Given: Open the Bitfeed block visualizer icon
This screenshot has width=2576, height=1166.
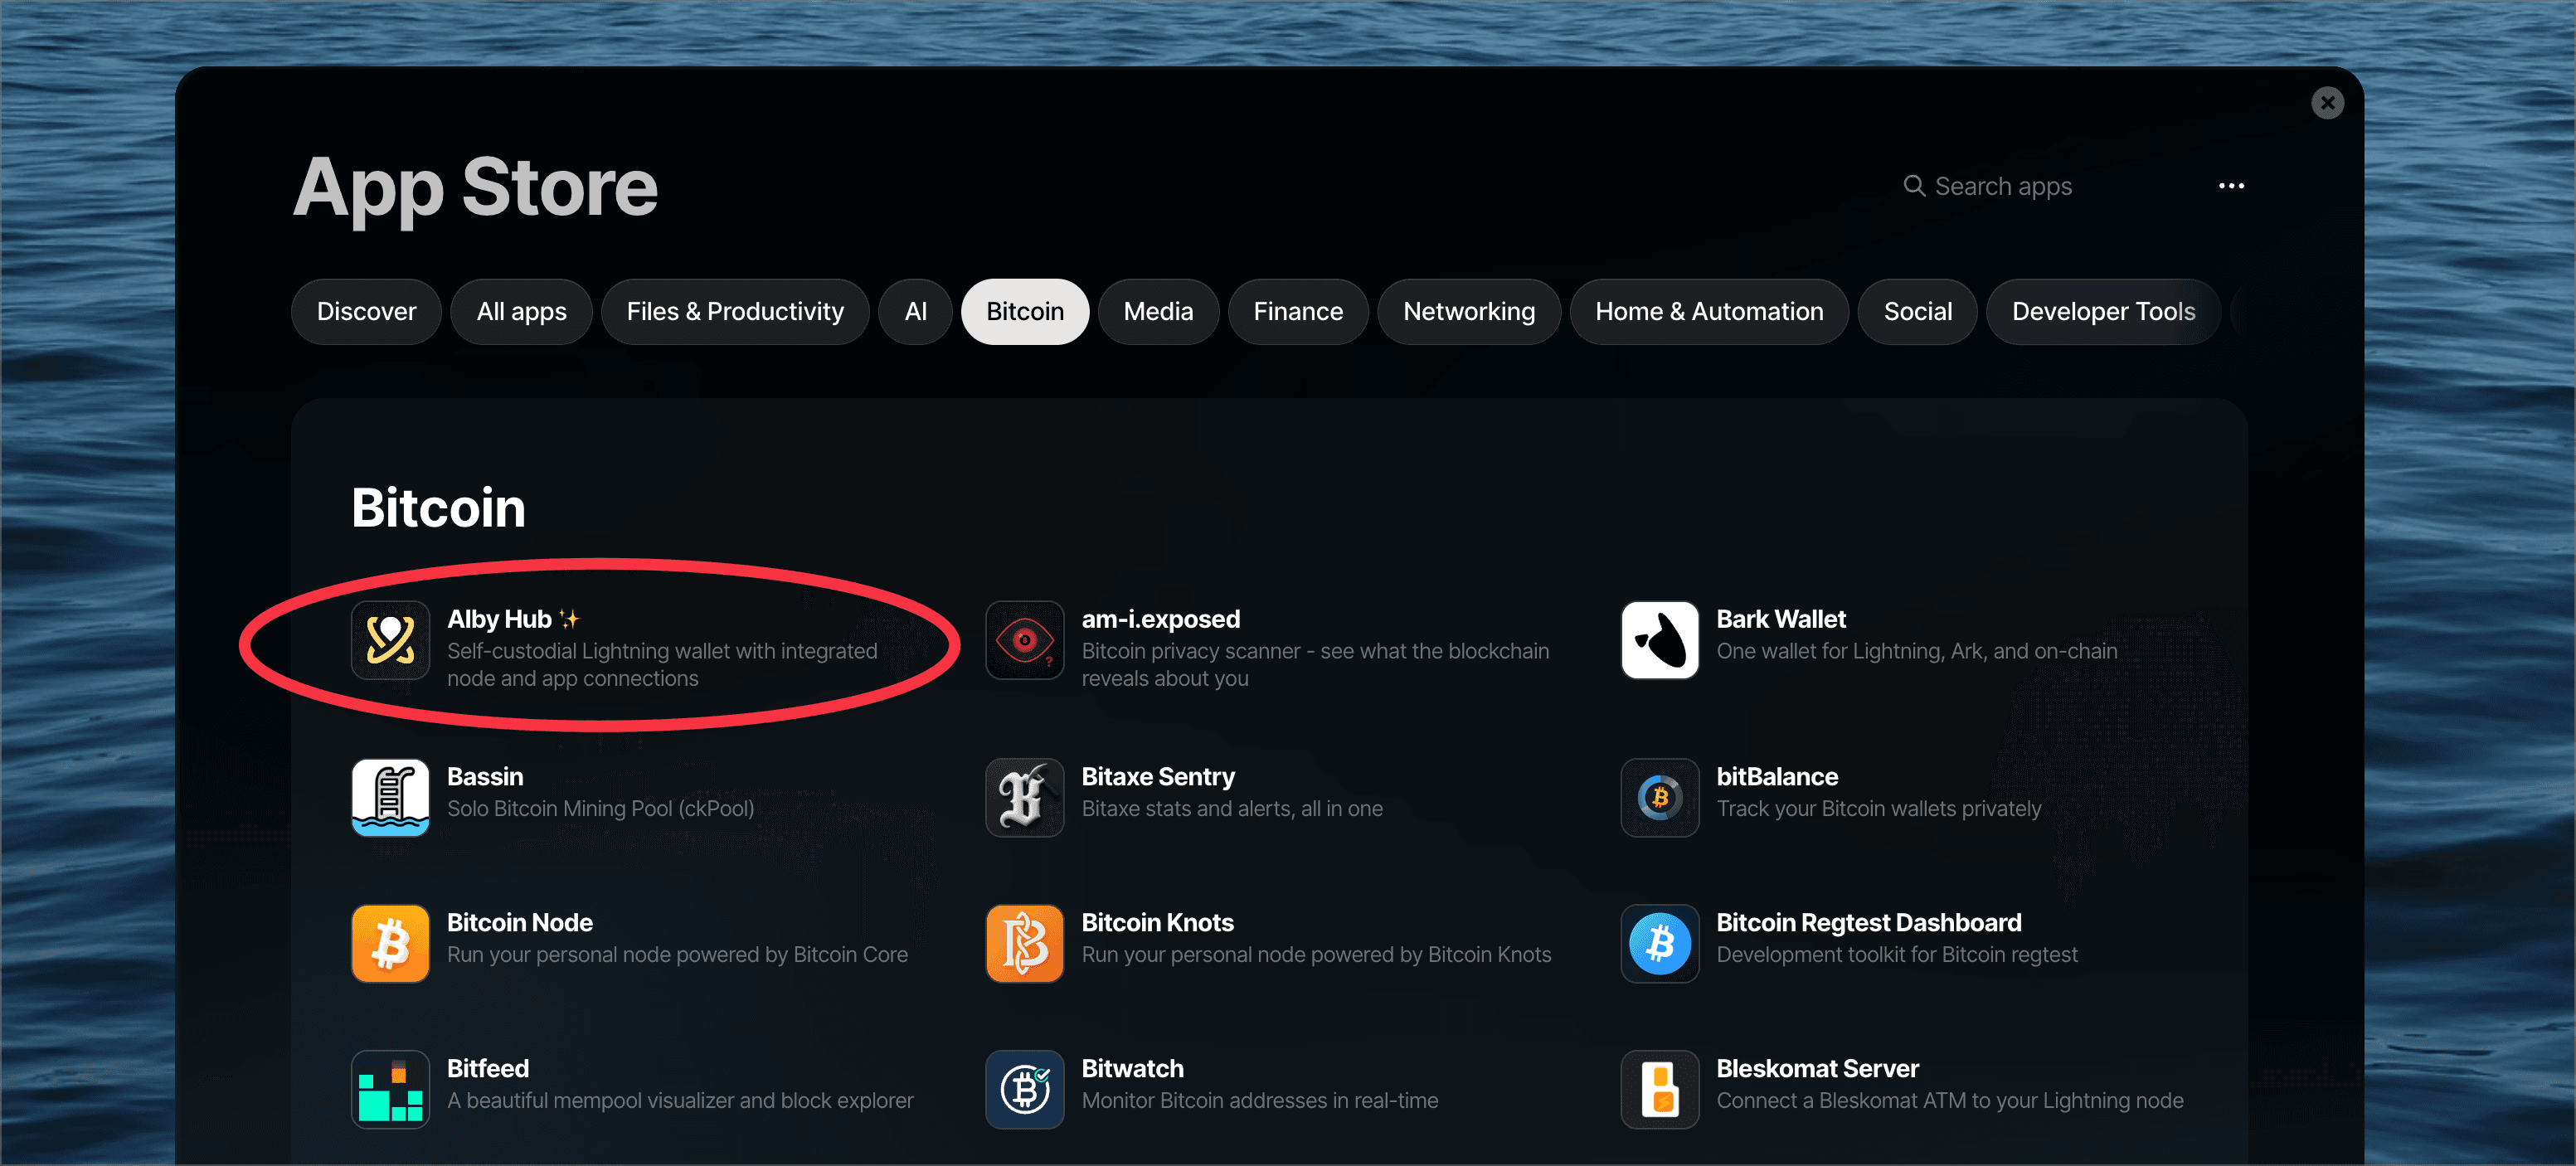Looking at the screenshot, I should point(390,1089).
